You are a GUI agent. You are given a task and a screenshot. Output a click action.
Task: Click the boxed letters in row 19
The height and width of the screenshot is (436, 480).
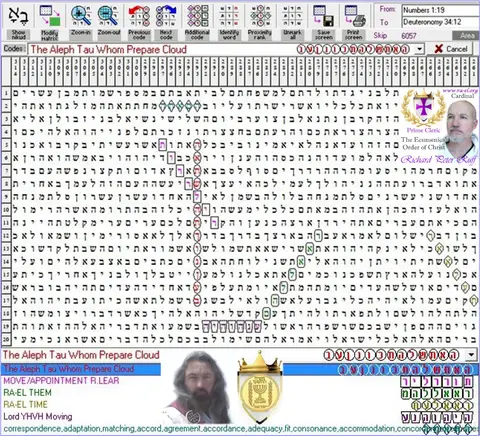pyautogui.click(x=232, y=326)
